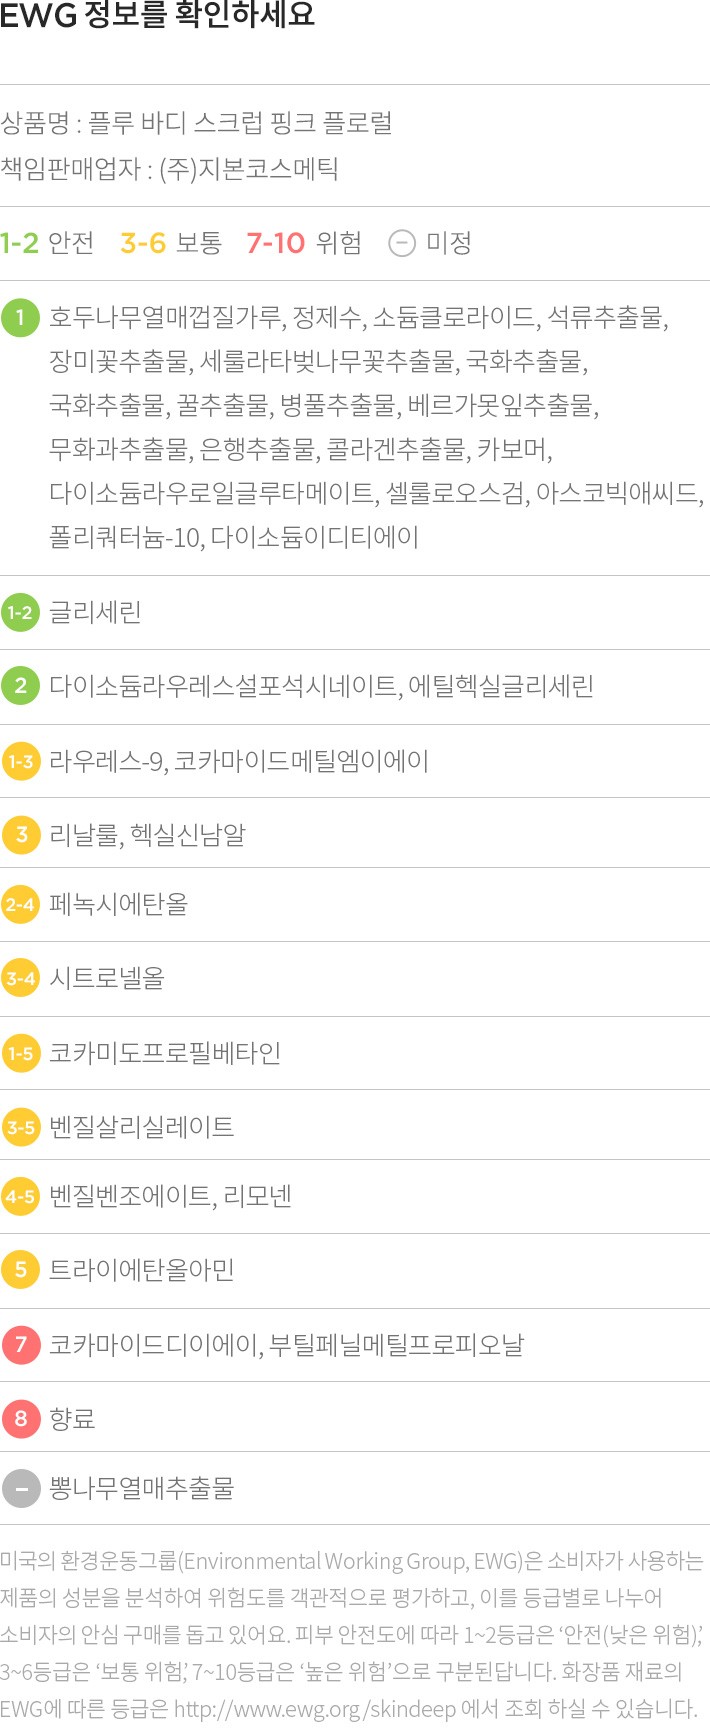
Task: Click the yellow 1-5 badge beside 코카미도프로필베타인
Action: click(20, 1053)
